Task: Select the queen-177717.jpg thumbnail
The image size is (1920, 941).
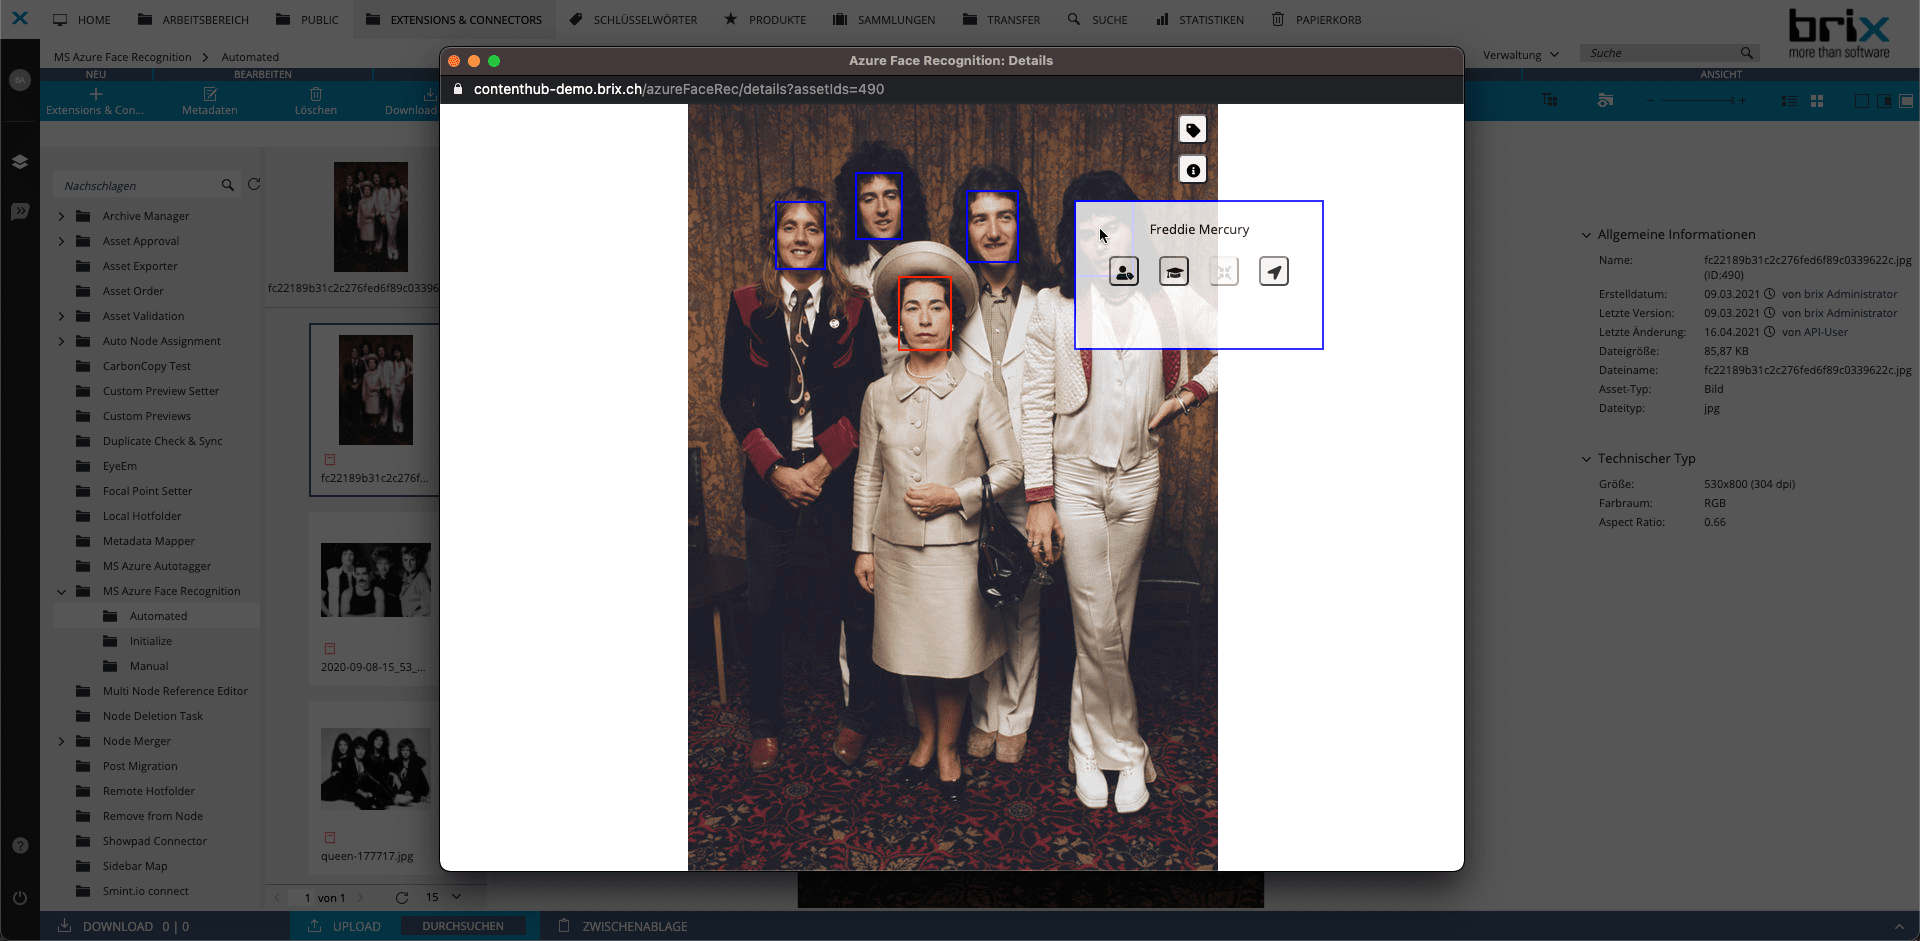Action: [375, 768]
